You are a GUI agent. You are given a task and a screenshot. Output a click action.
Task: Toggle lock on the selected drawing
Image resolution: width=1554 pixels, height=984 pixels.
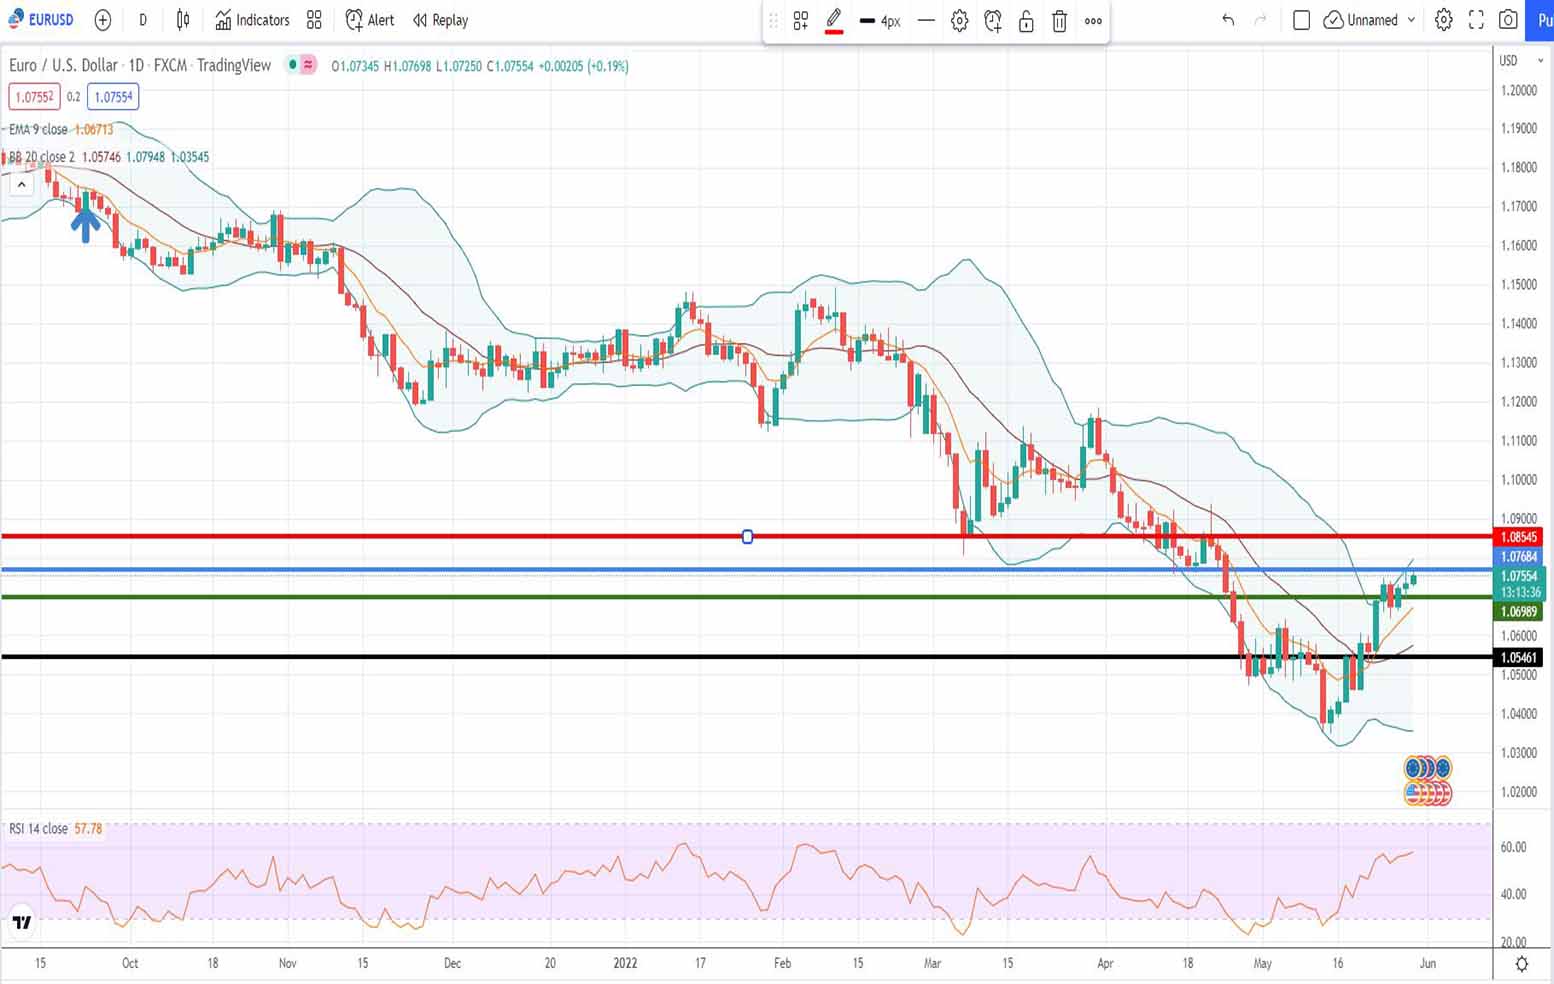[x=1026, y=21]
